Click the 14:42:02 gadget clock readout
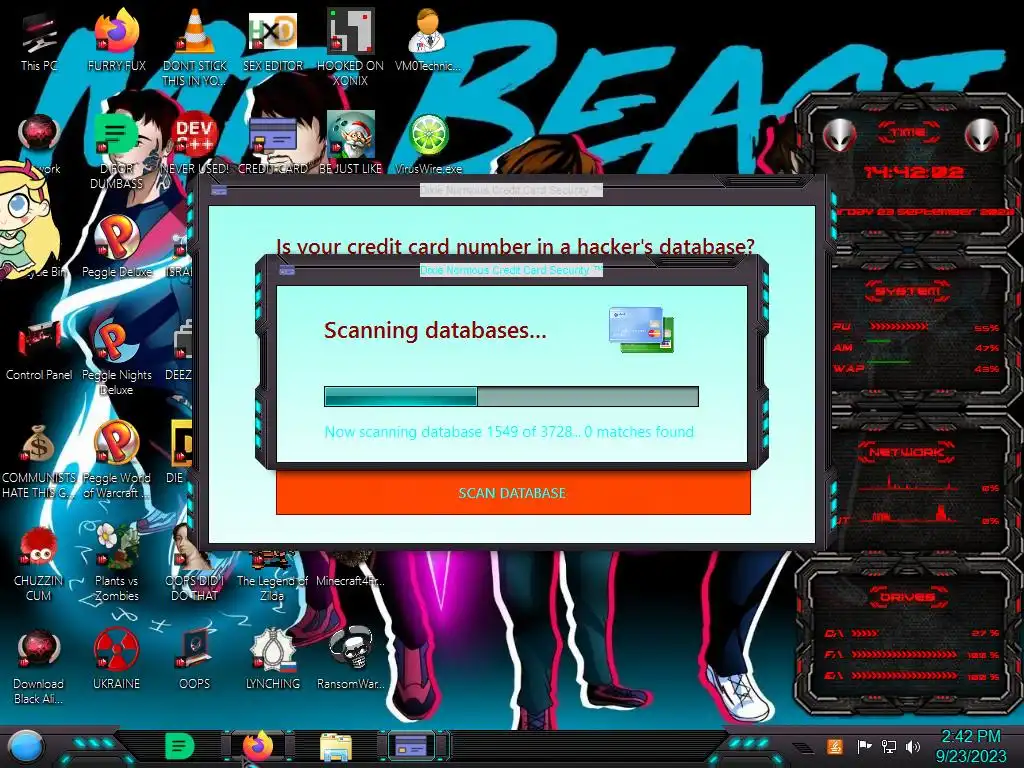This screenshot has height=768, width=1024. [913, 172]
